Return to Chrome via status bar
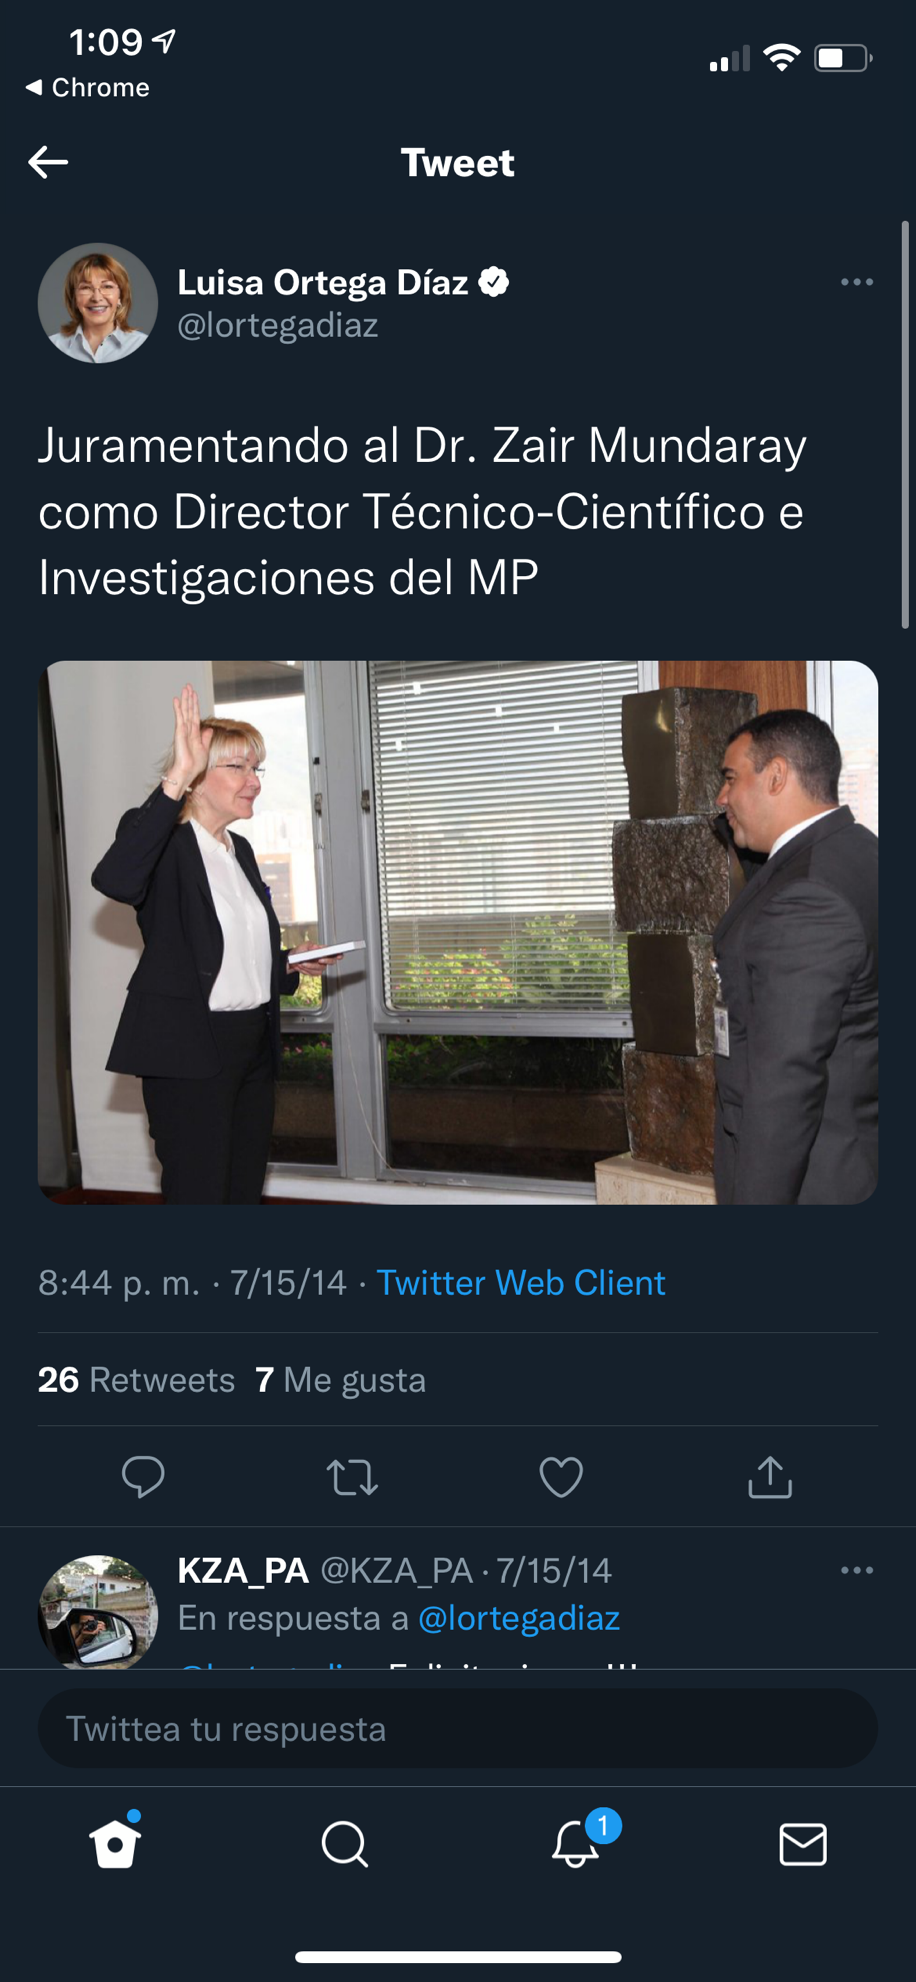 click(88, 88)
